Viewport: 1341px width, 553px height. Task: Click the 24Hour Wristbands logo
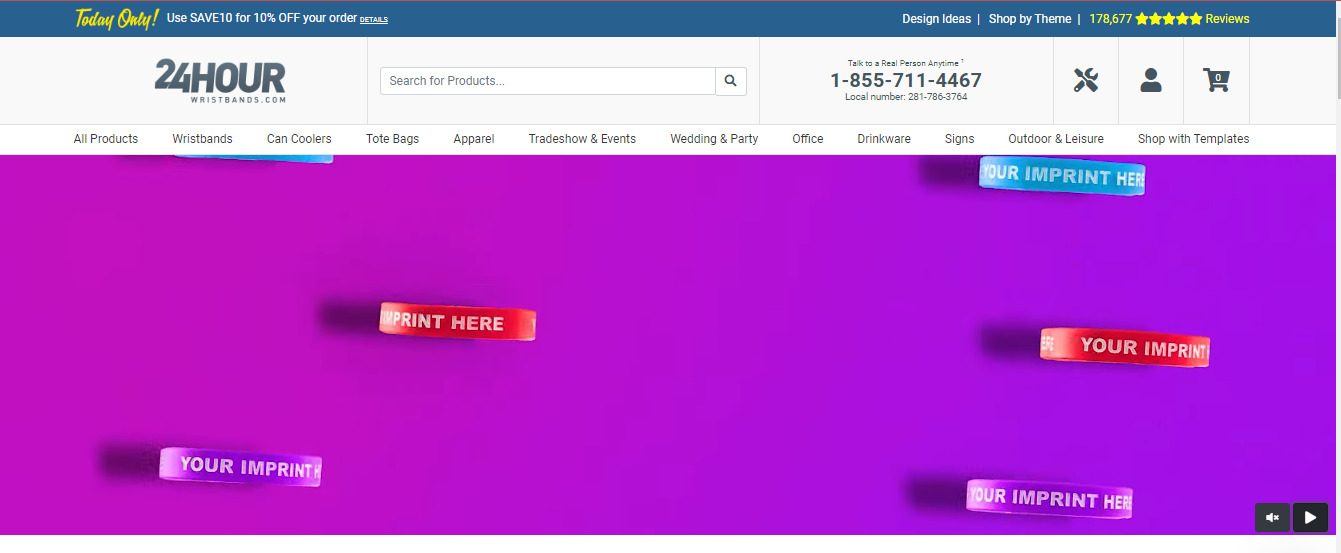tap(220, 81)
